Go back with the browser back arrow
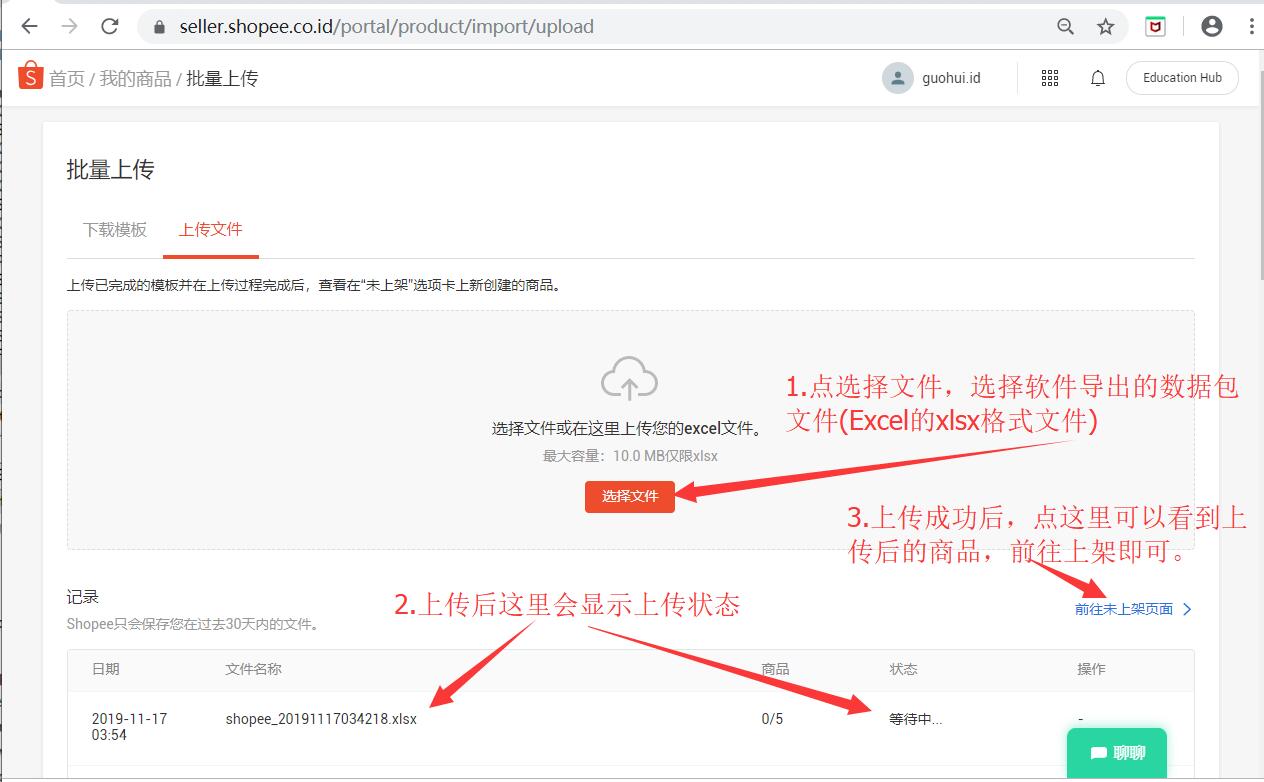Image resolution: width=1264 pixels, height=782 pixels. pyautogui.click(x=30, y=27)
